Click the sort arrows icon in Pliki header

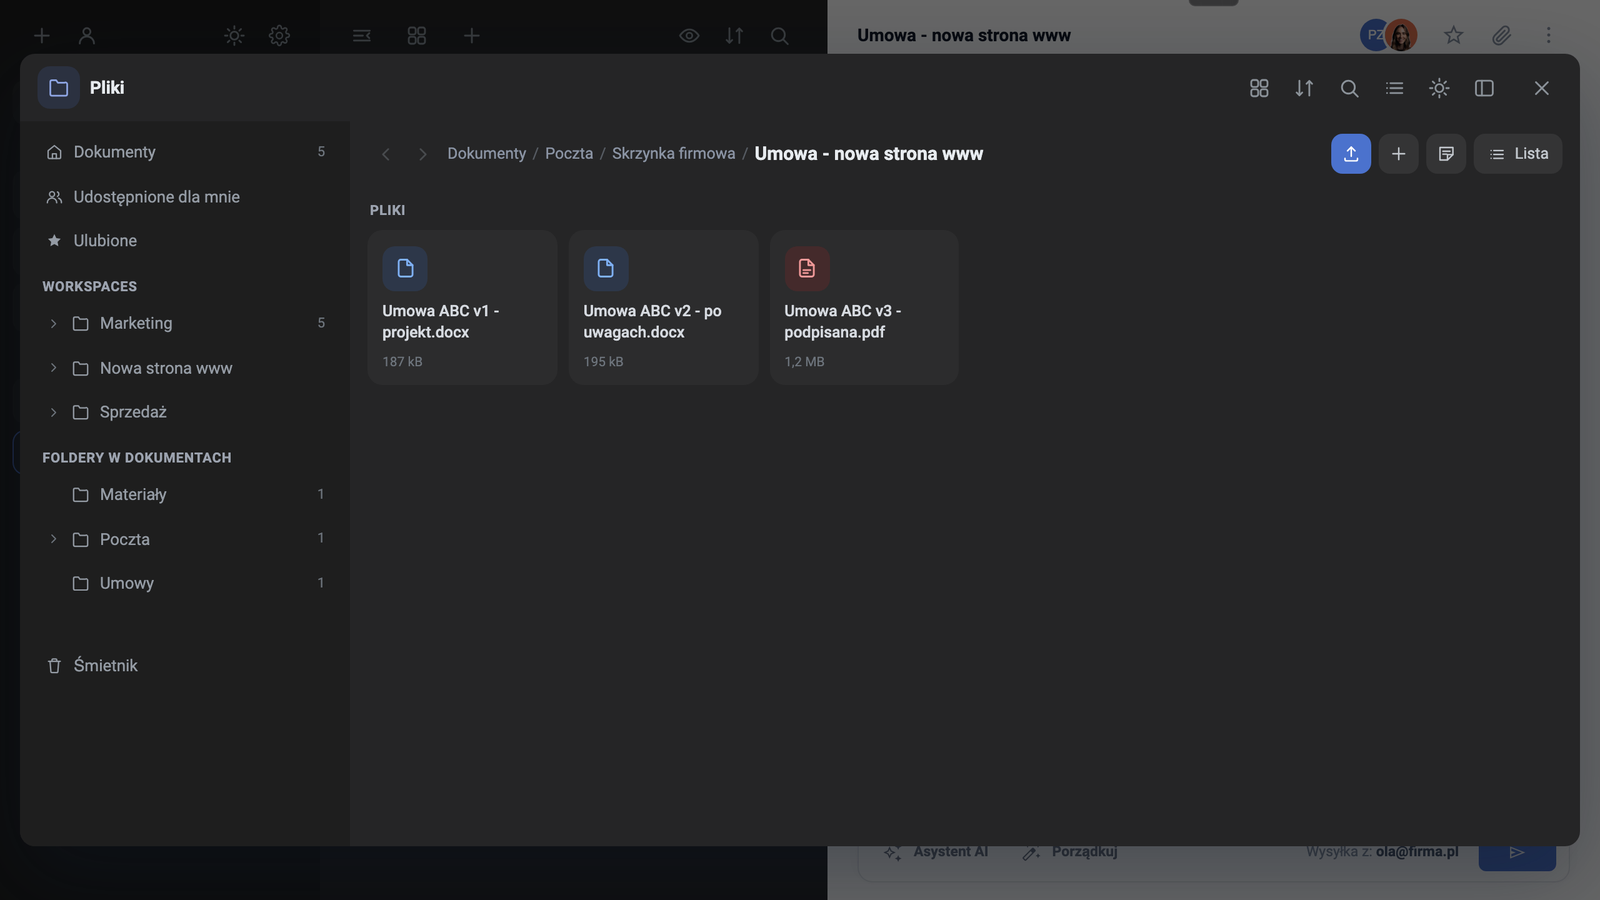point(1304,88)
